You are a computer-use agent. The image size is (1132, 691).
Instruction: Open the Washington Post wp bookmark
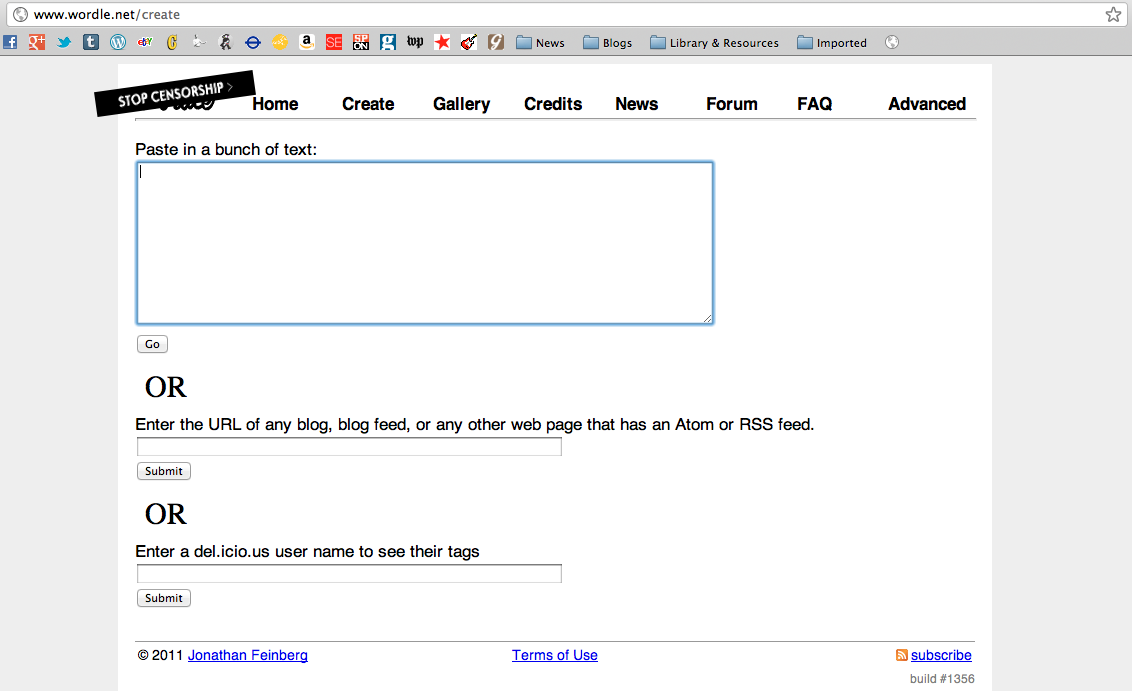pyautogui.click(x=415, y=43)
